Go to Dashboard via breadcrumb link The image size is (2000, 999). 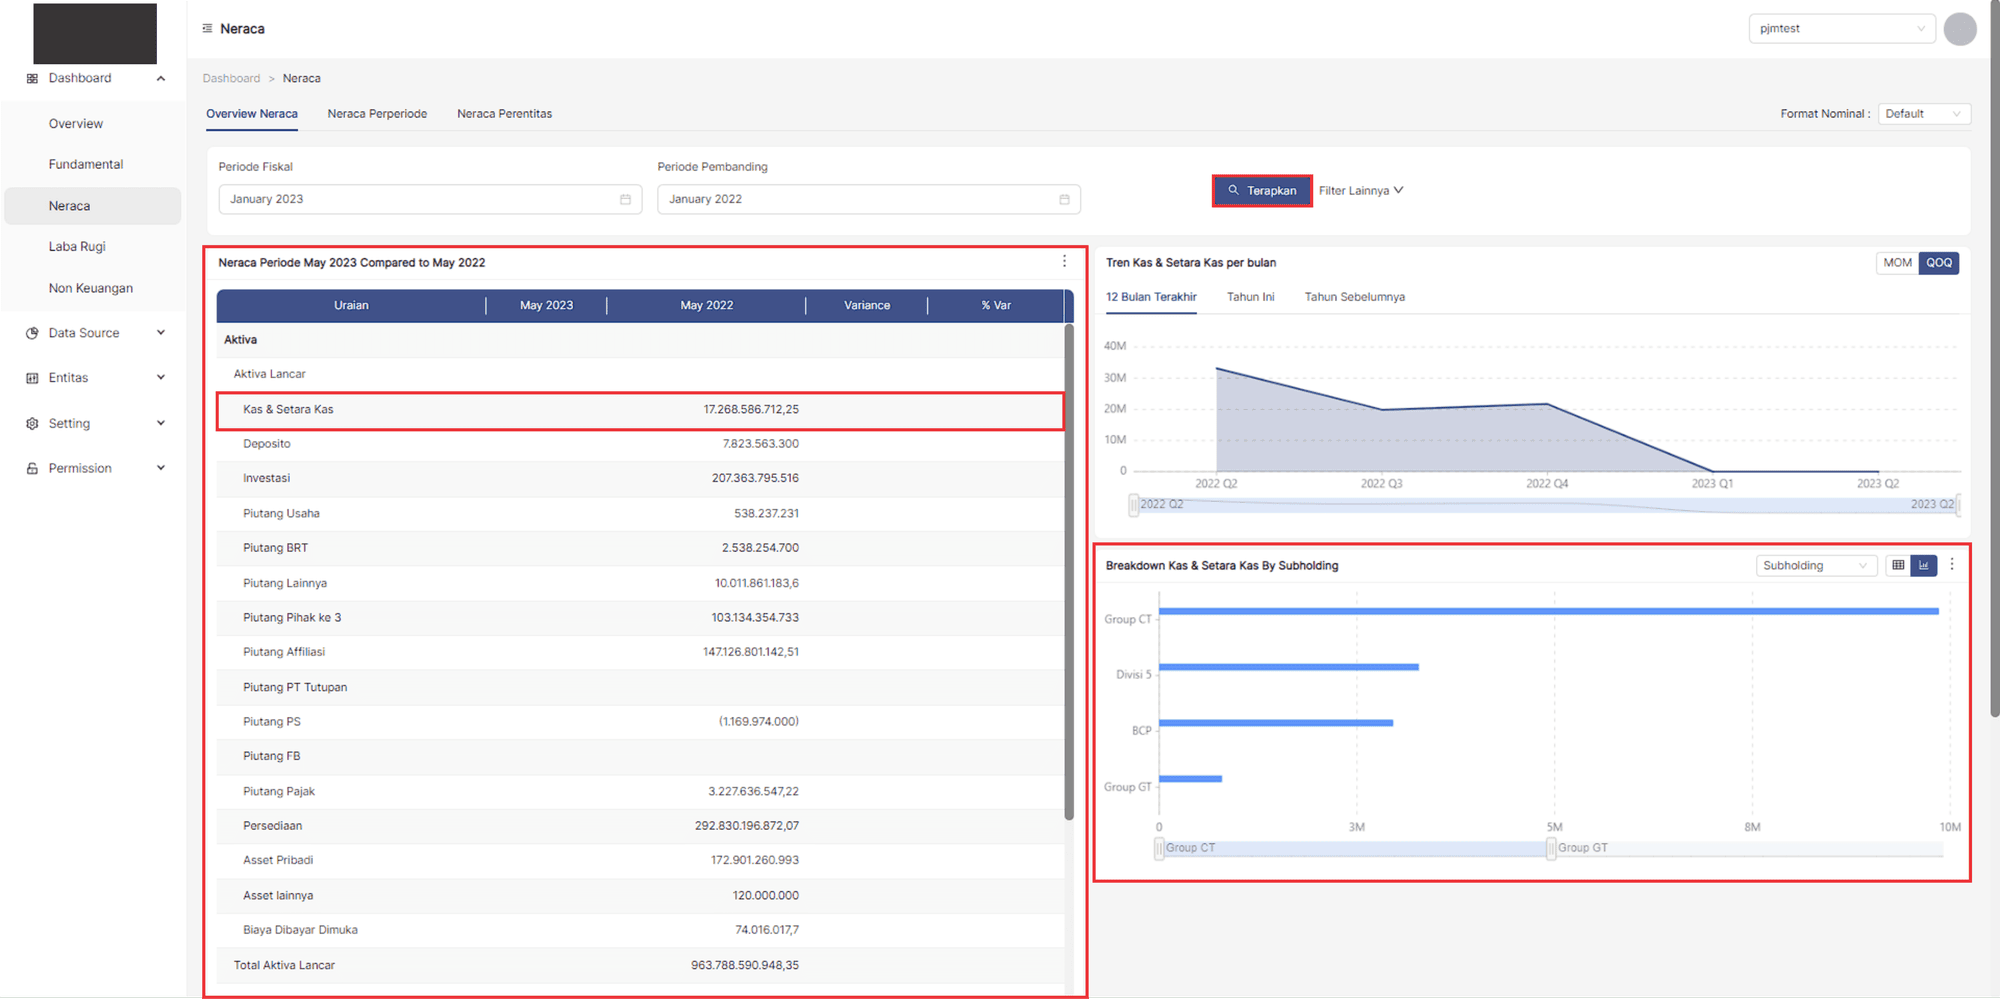tap(231, 78)
